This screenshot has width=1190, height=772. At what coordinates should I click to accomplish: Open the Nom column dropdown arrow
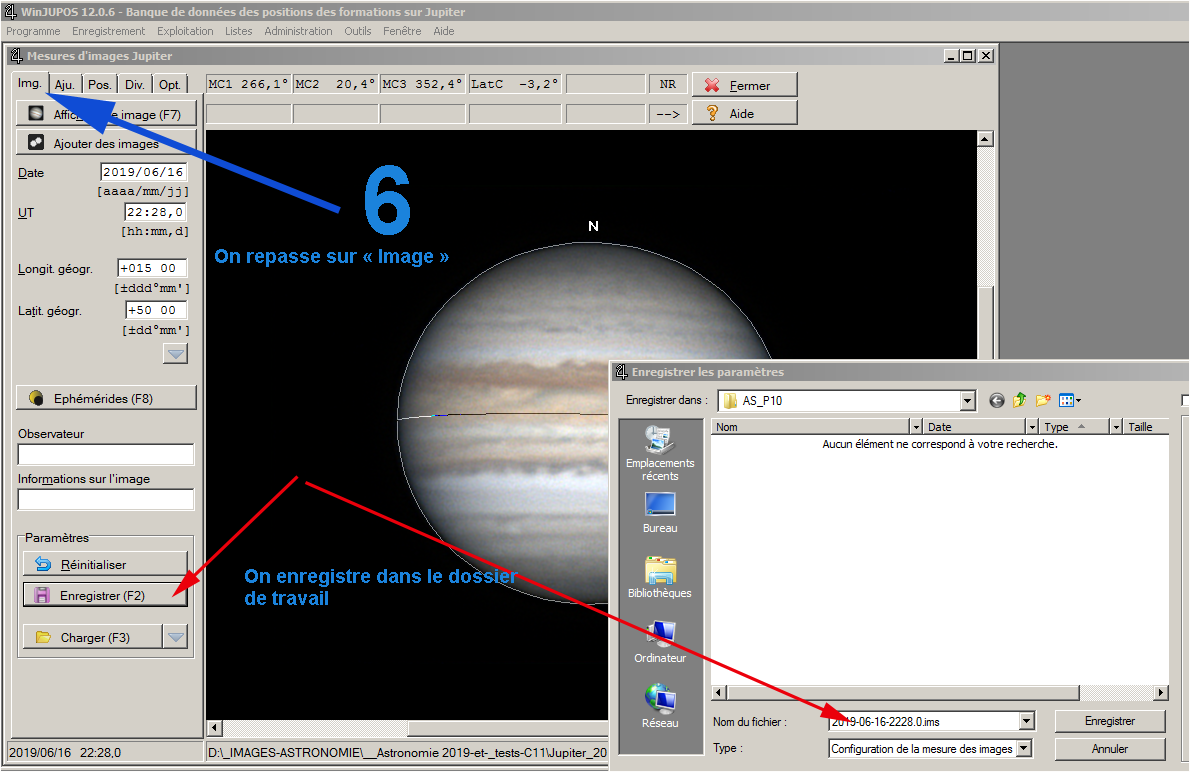point(916,427)
